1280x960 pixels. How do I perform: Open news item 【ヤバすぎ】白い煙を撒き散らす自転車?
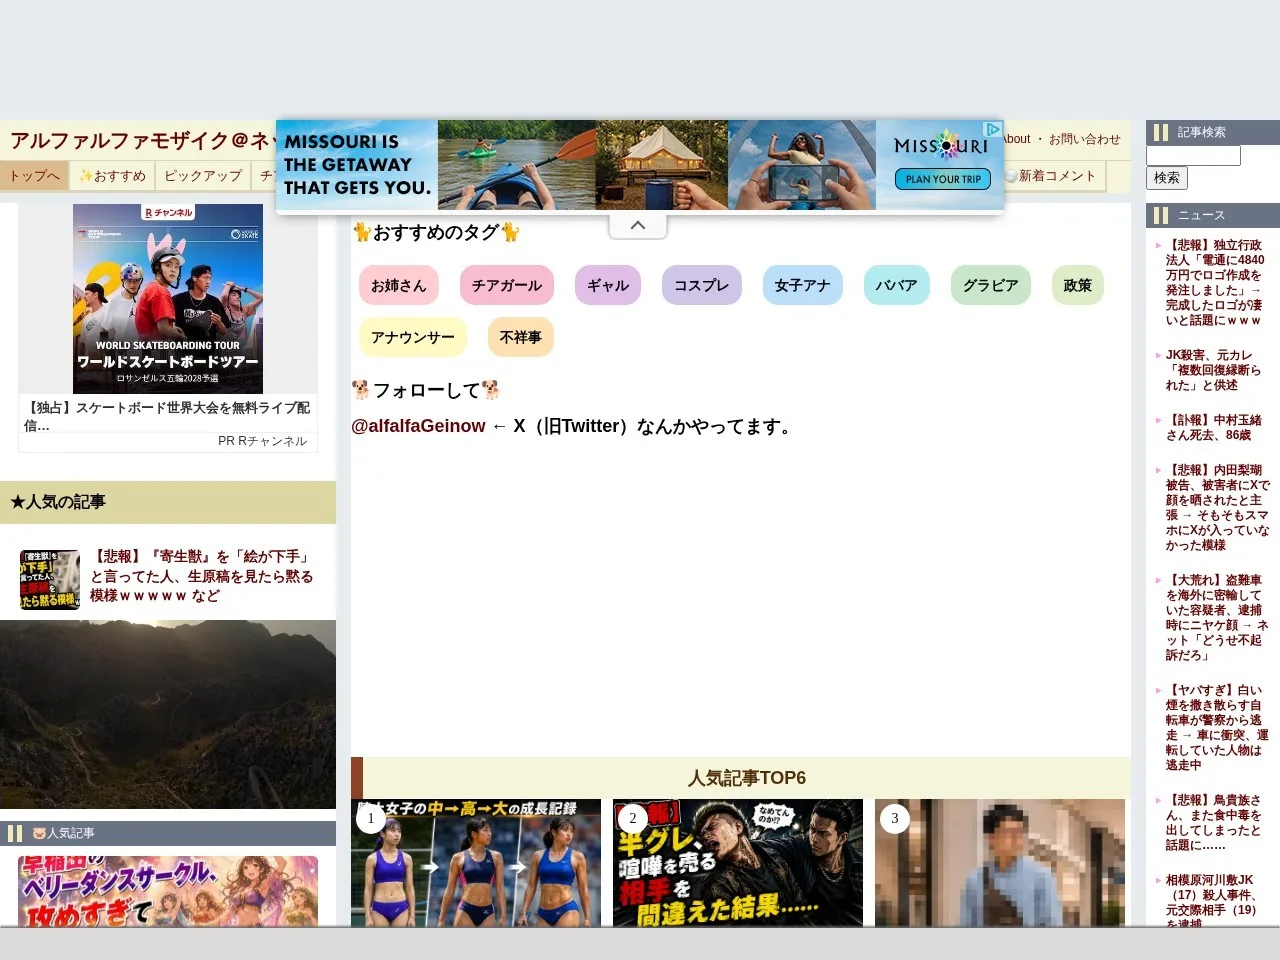coord(1216,727)
